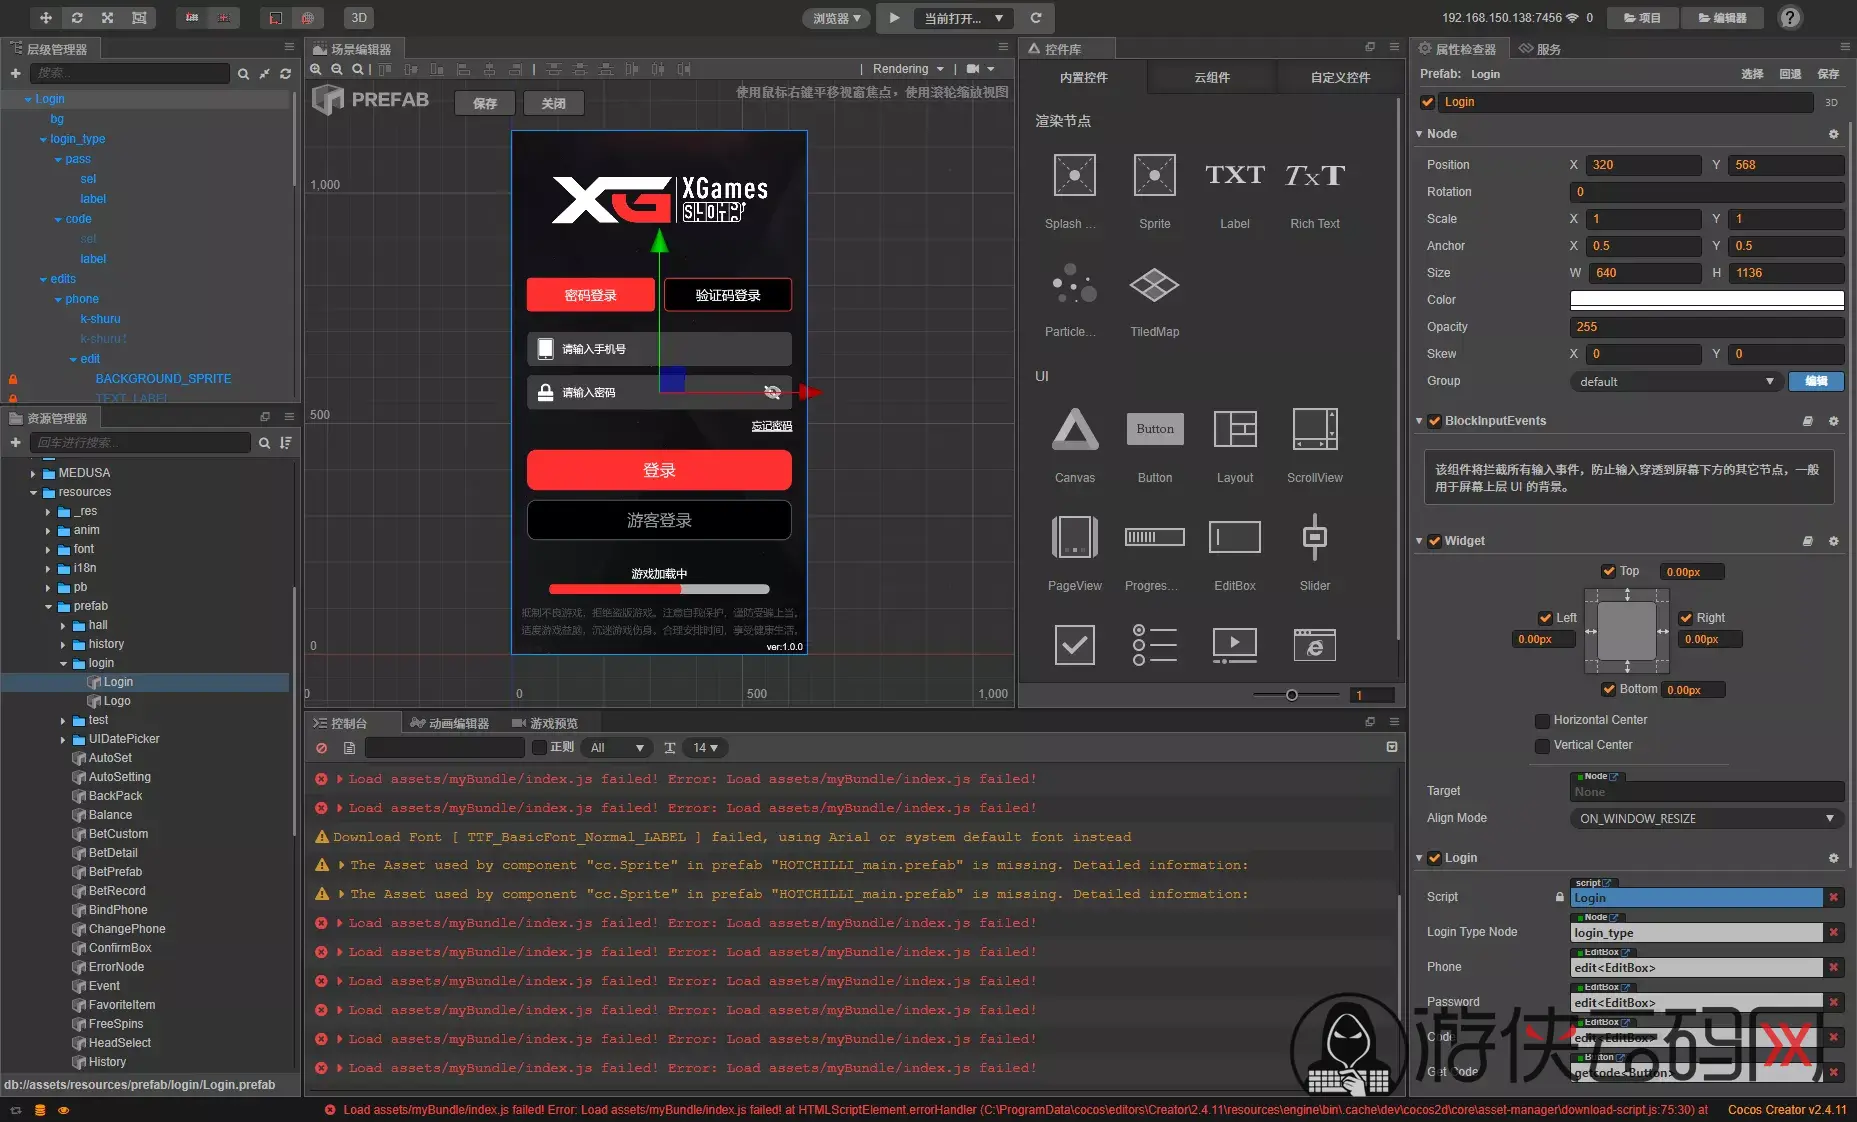Viewport: 1857px width, 1122px height.
Task: Expand the hall folder in assets
Action: 63,625
